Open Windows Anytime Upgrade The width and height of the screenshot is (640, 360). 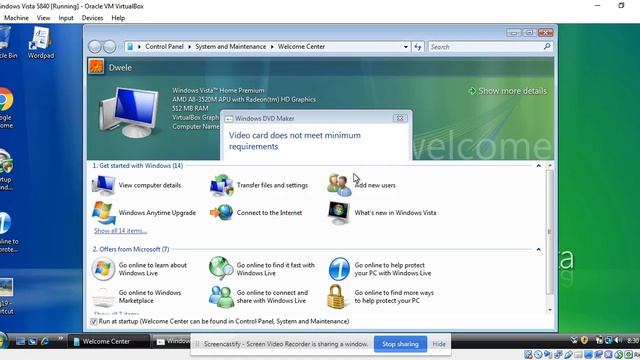(144, 213)
